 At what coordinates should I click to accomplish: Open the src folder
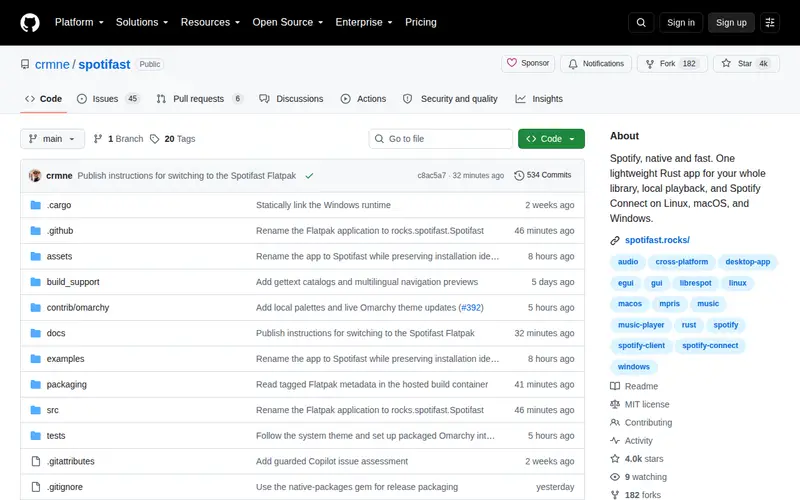53,410
